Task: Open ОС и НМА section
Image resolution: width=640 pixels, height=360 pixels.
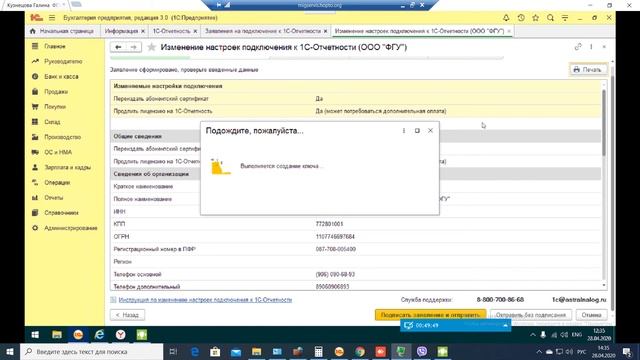Action: coord(58,152)
